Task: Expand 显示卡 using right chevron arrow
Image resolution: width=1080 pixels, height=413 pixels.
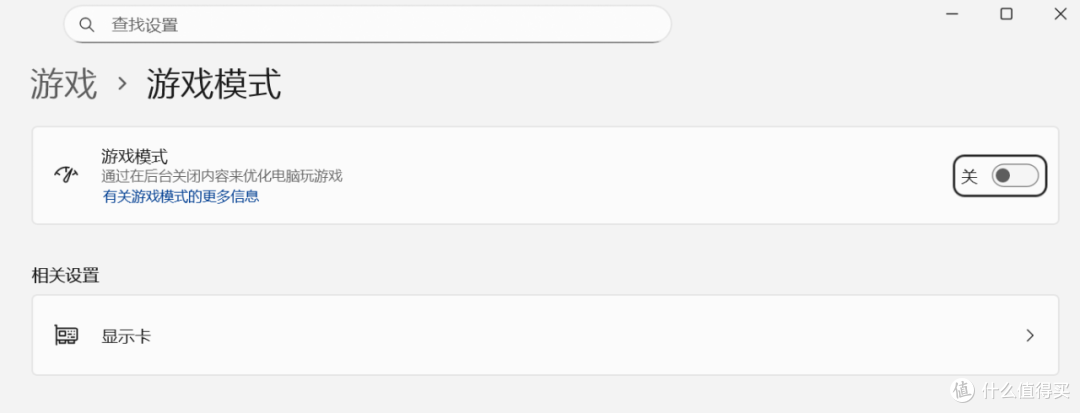Action: (1030, 336)
